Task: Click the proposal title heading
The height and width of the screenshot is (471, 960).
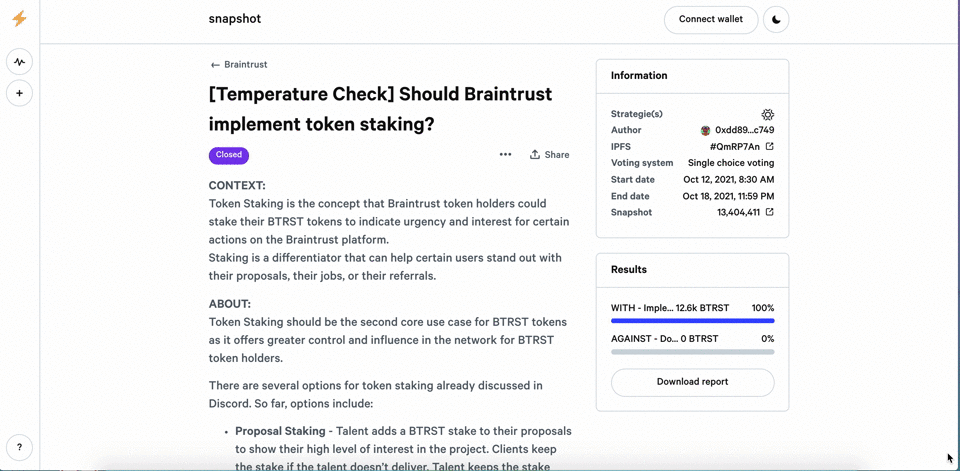Action: (x=380, y=109)
